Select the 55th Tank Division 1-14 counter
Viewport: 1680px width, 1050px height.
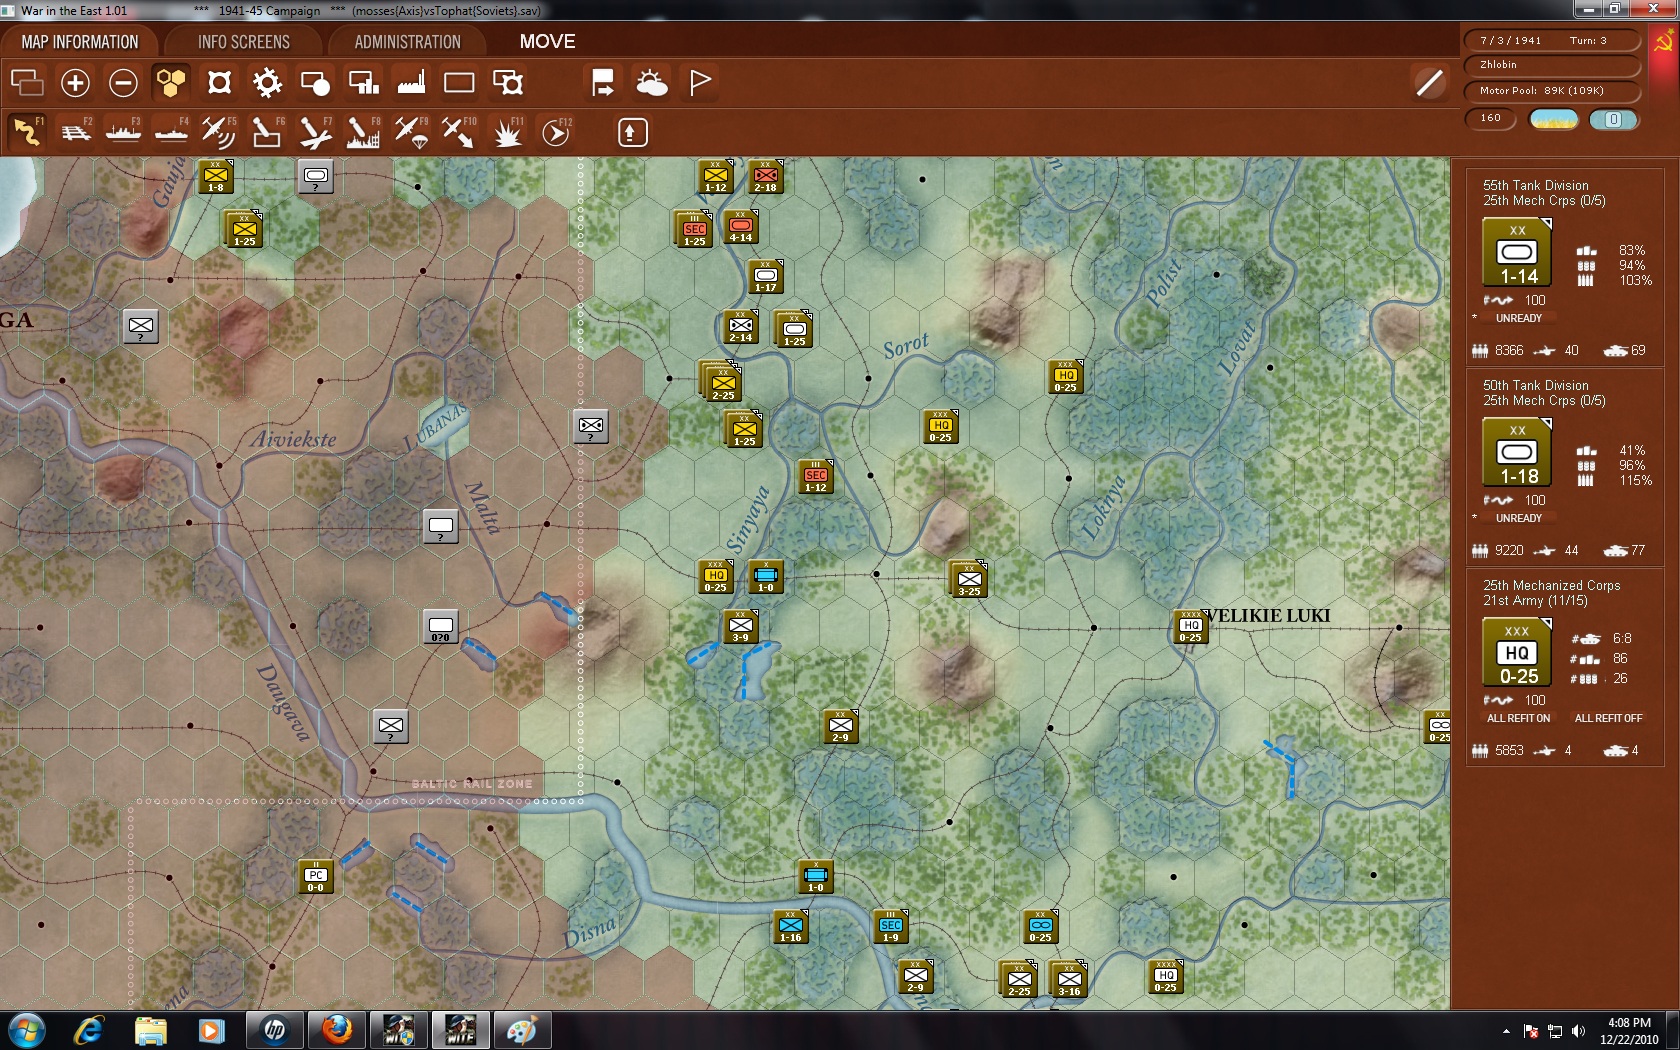point(1517,252)
